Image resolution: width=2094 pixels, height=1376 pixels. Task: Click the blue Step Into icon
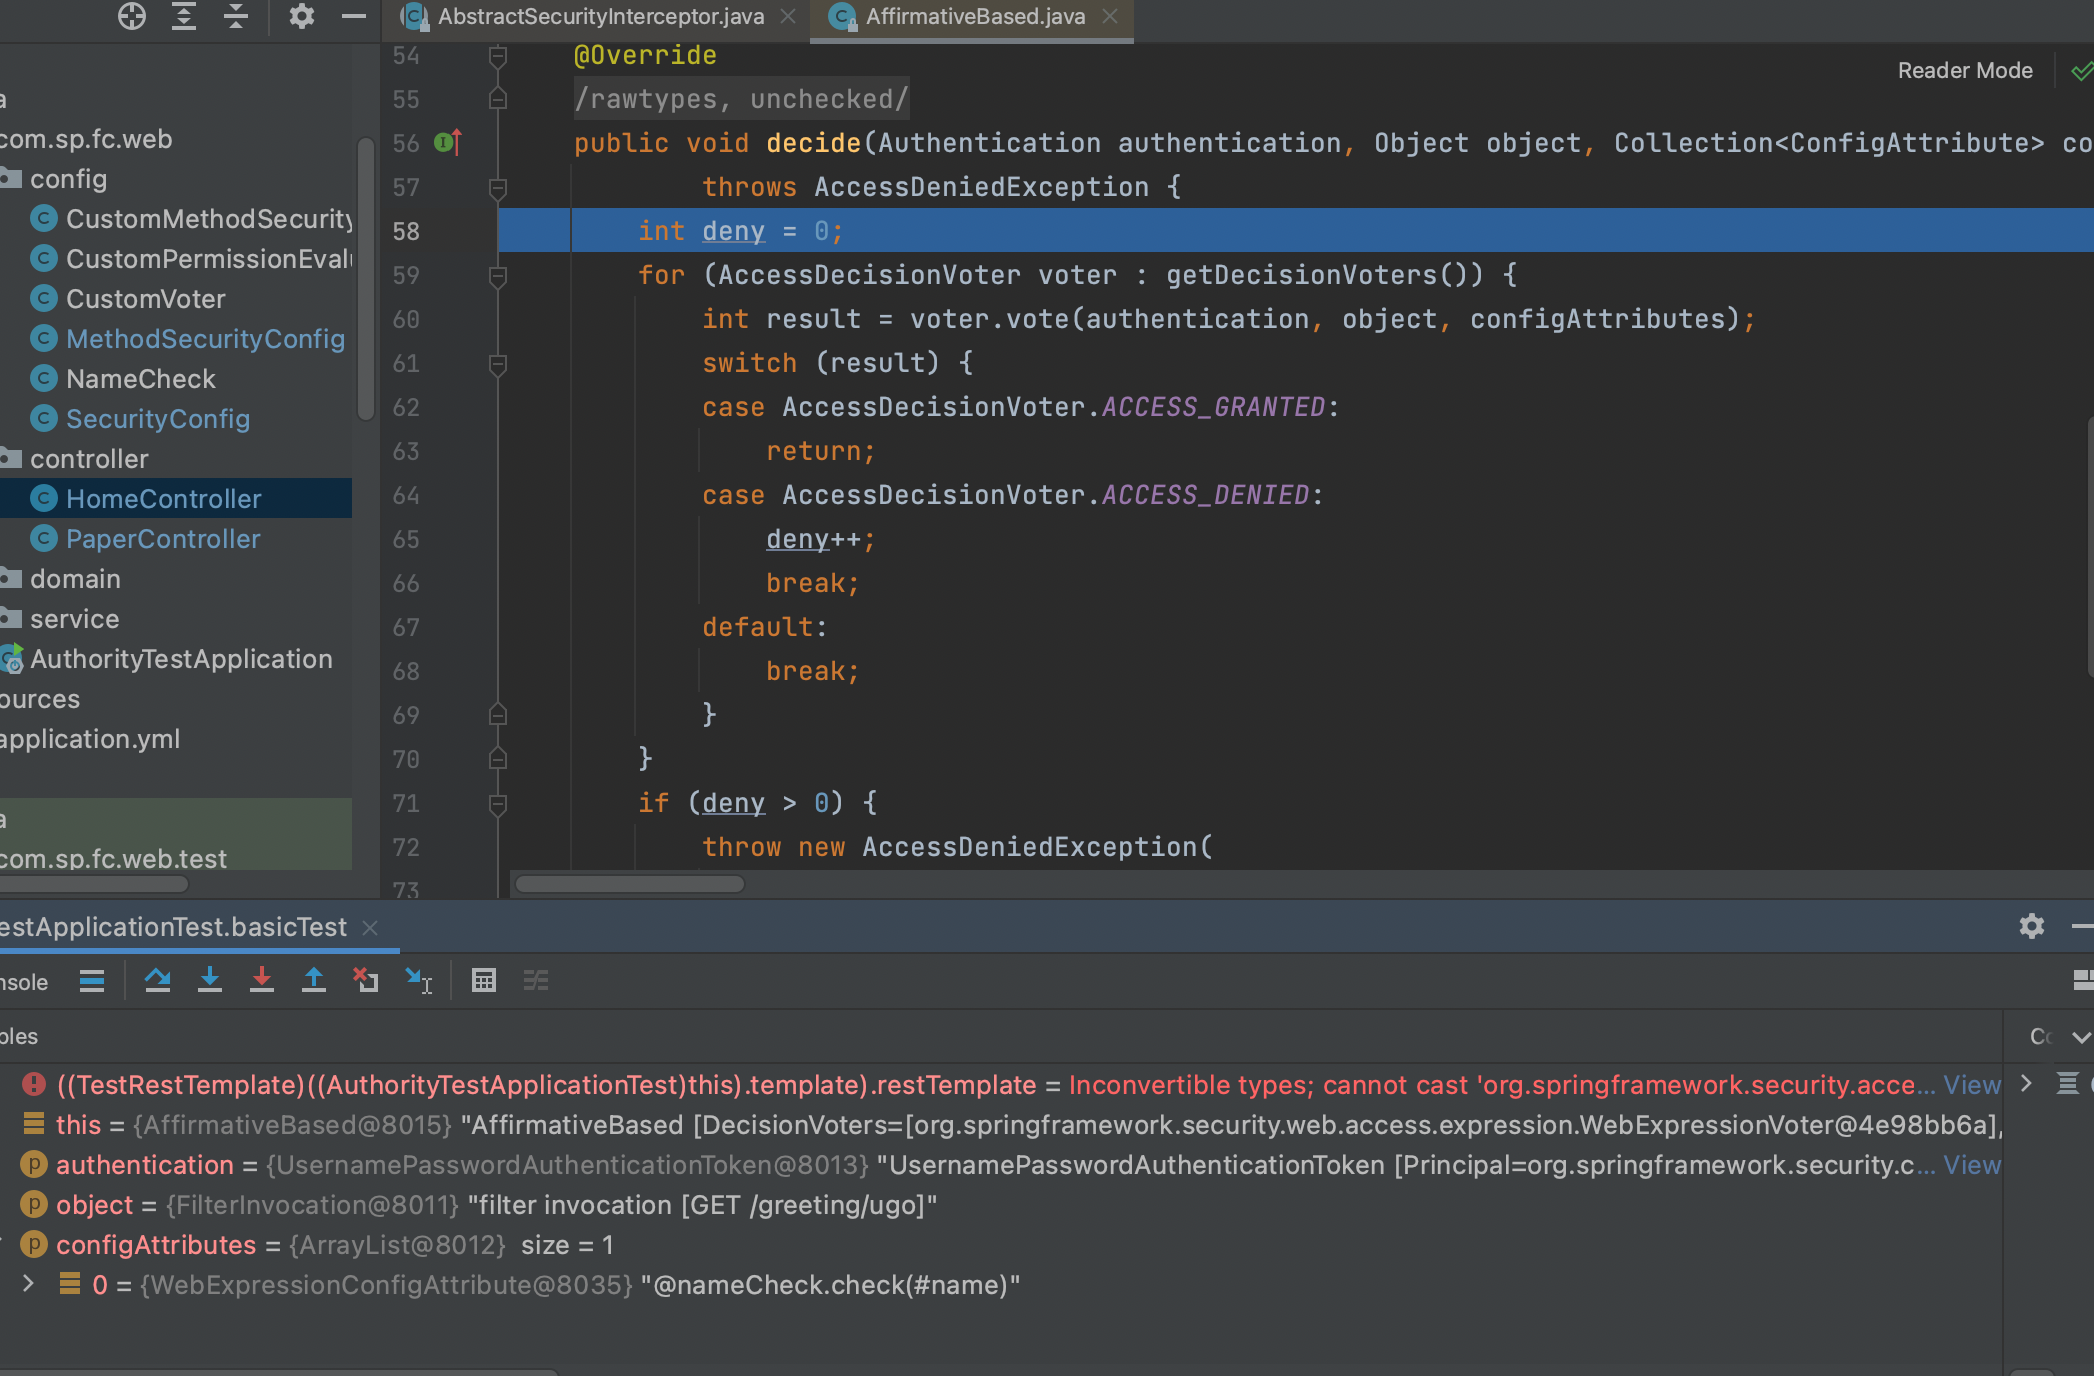point(210,980)
